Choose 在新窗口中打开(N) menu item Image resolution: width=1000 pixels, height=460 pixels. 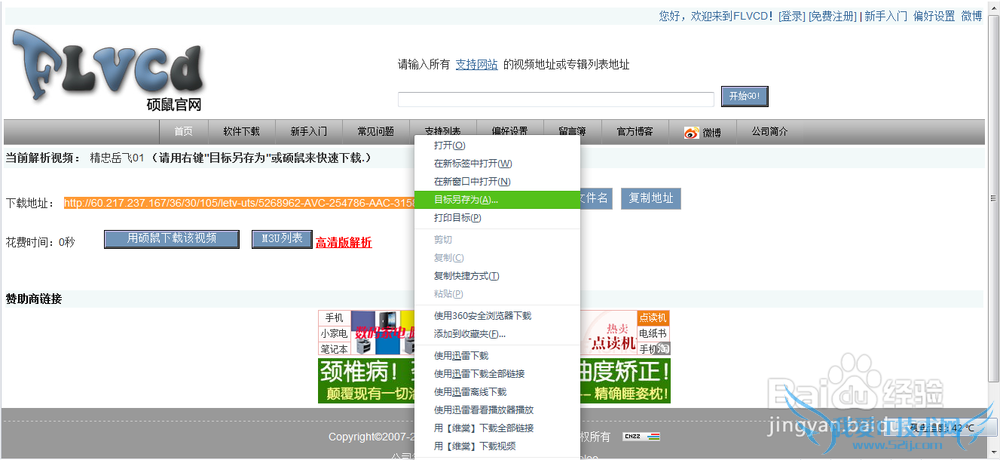(497, 181)
